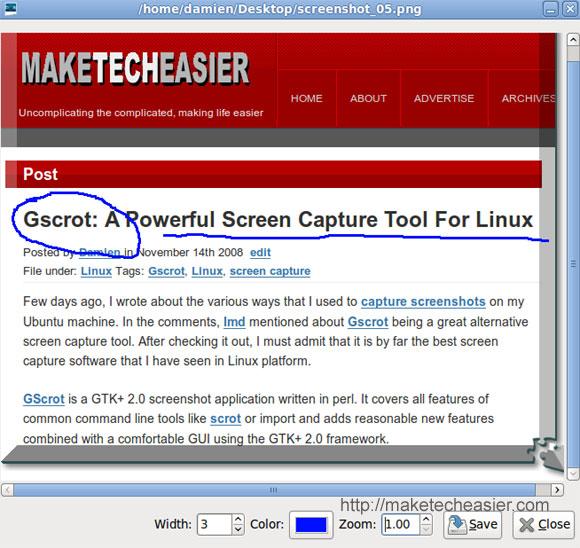Minimize the screenshot_05.png window

point(550,9)
